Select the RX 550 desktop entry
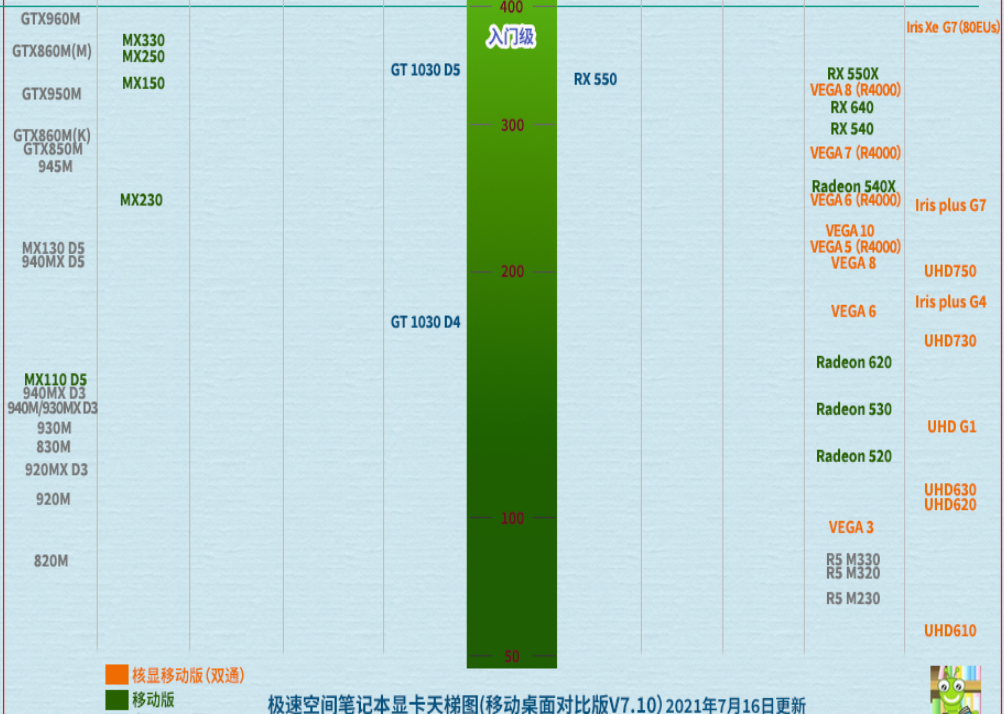This screenshot has width=1004, height=714. [595, 79]
